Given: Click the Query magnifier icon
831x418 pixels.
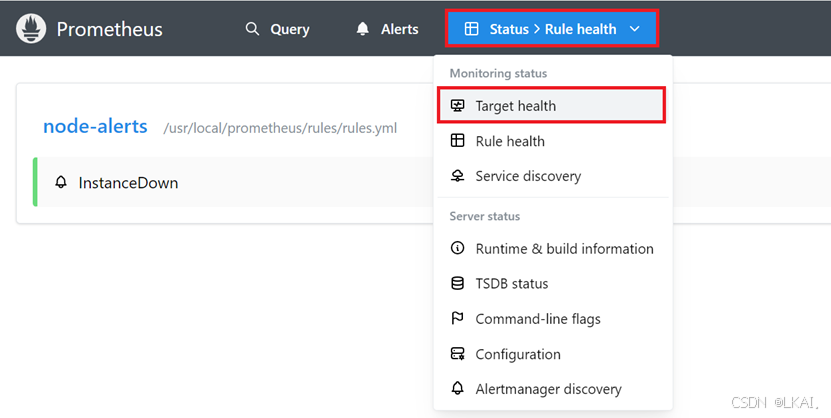Looking at the screenshot, I should point(252,29).
